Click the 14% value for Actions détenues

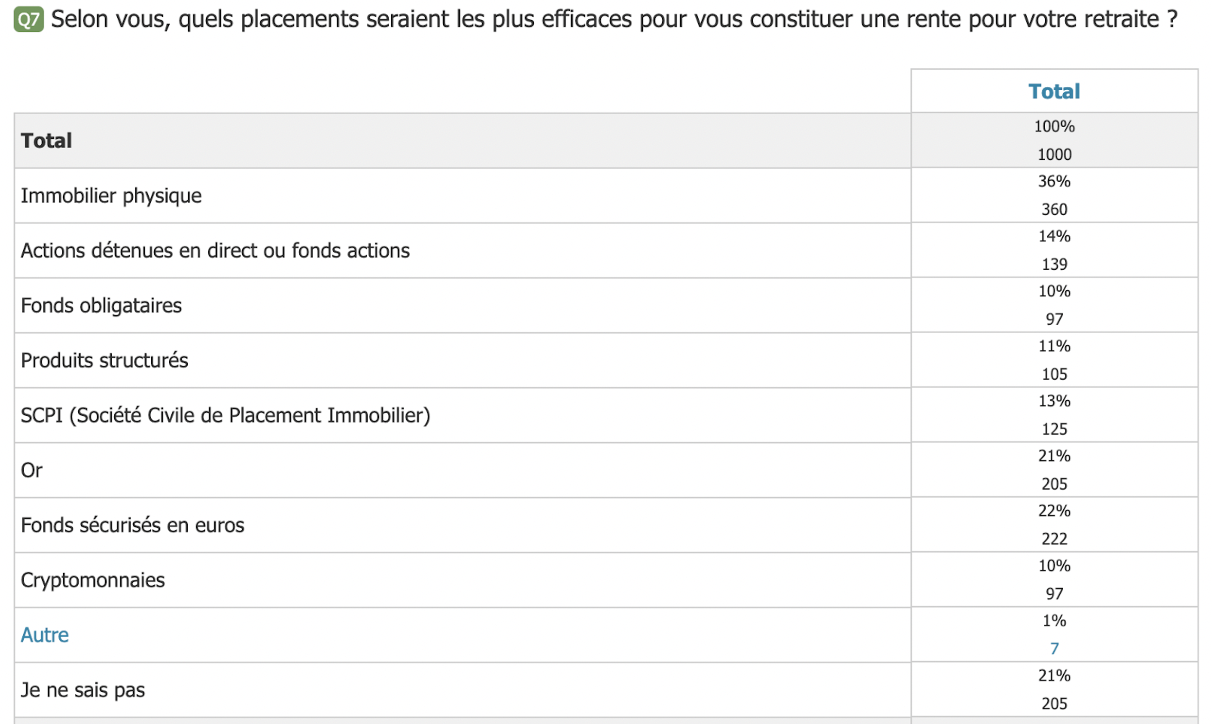(x=1054, y=236)
